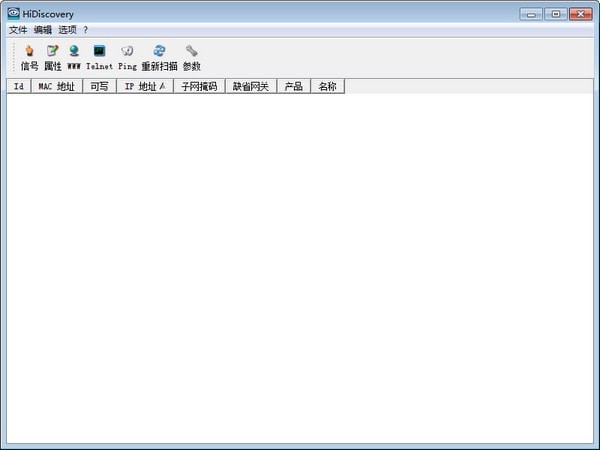This screenshot has width=600, height=450.
Task: Start a Telnet session from toolbar
Action: click(99, 56)
